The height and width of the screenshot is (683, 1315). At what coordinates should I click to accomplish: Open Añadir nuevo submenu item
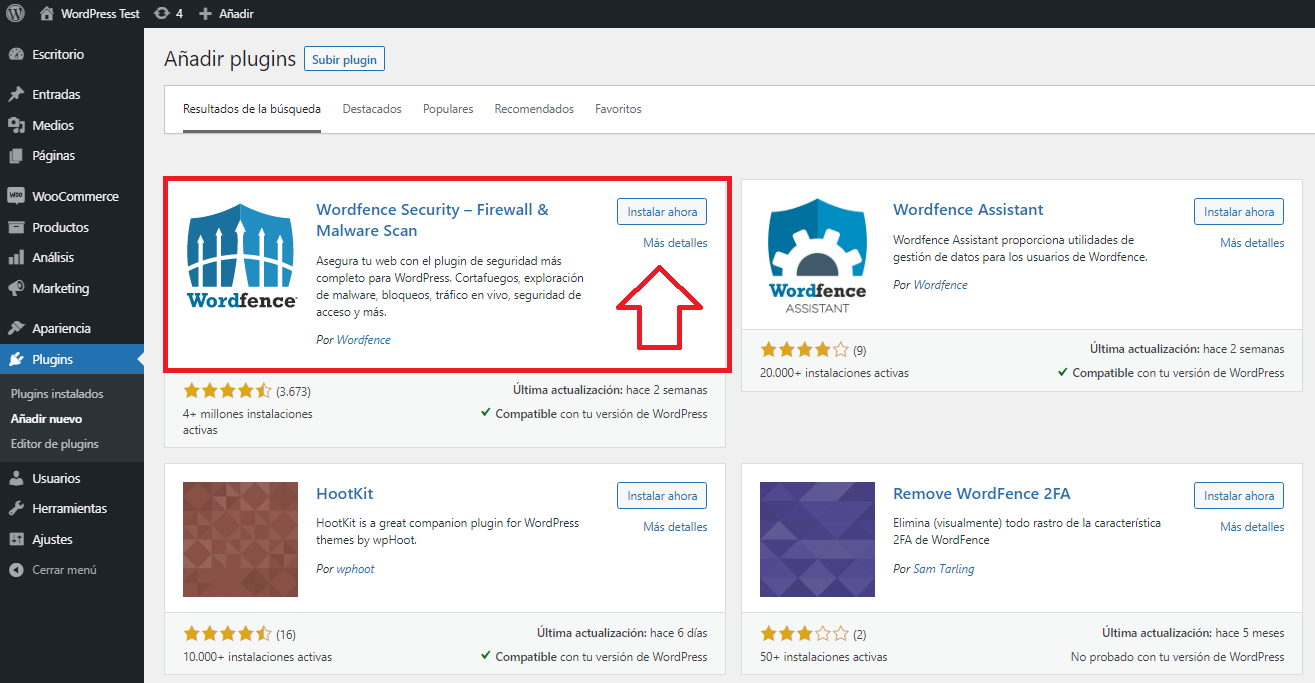coord(46,419)
